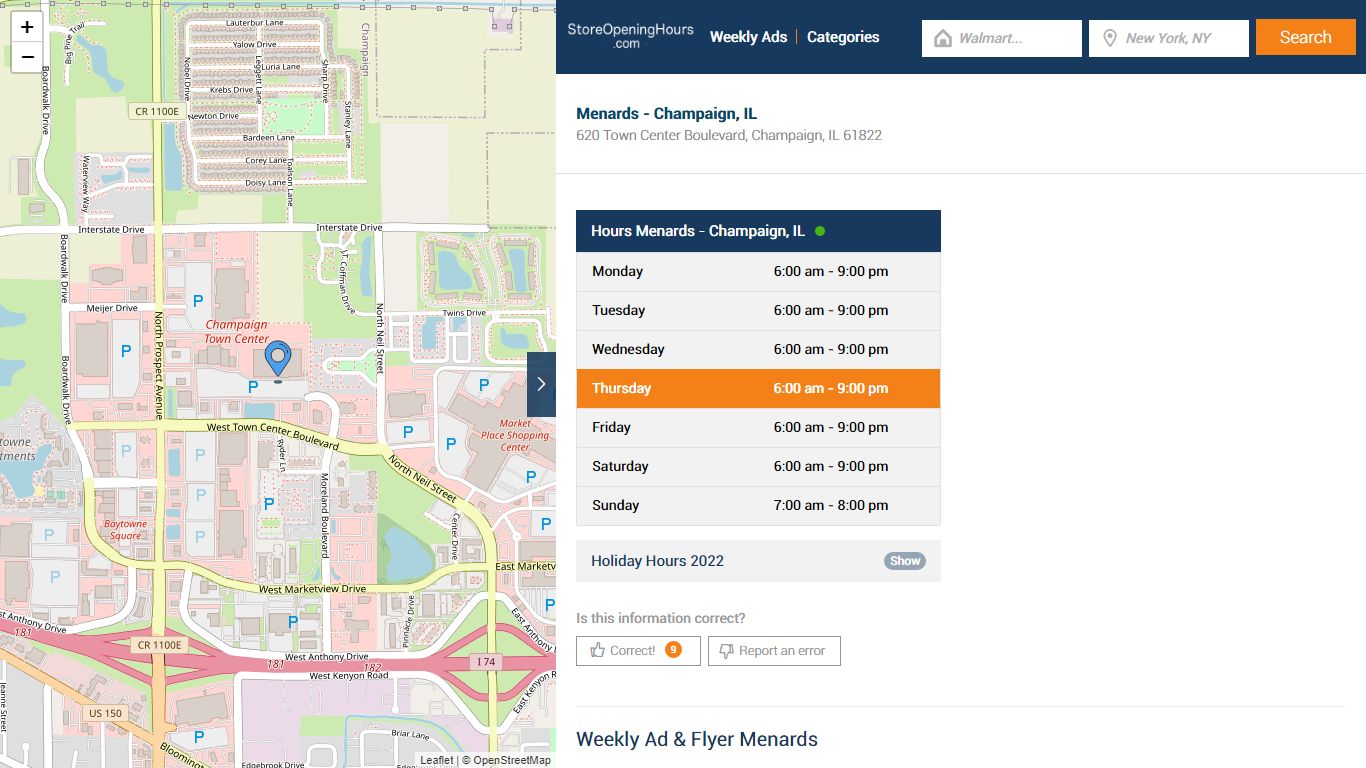Select the Tuesday hours row
This screenshot has width=1366, height=768.
(758, 310)
